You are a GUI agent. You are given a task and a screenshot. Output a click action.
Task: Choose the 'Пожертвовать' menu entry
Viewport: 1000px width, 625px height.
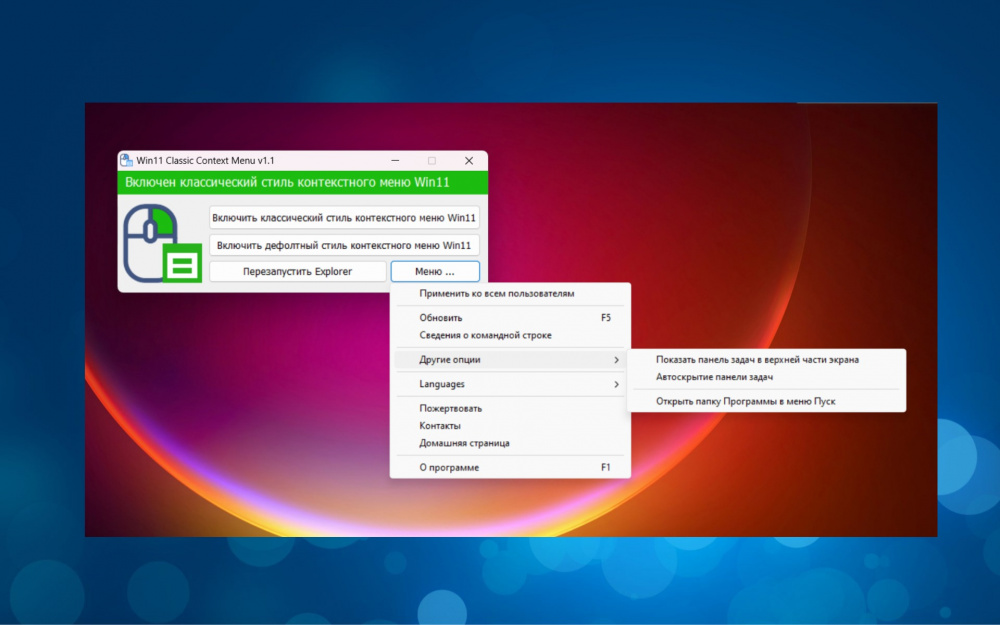[x=450, y=408]
